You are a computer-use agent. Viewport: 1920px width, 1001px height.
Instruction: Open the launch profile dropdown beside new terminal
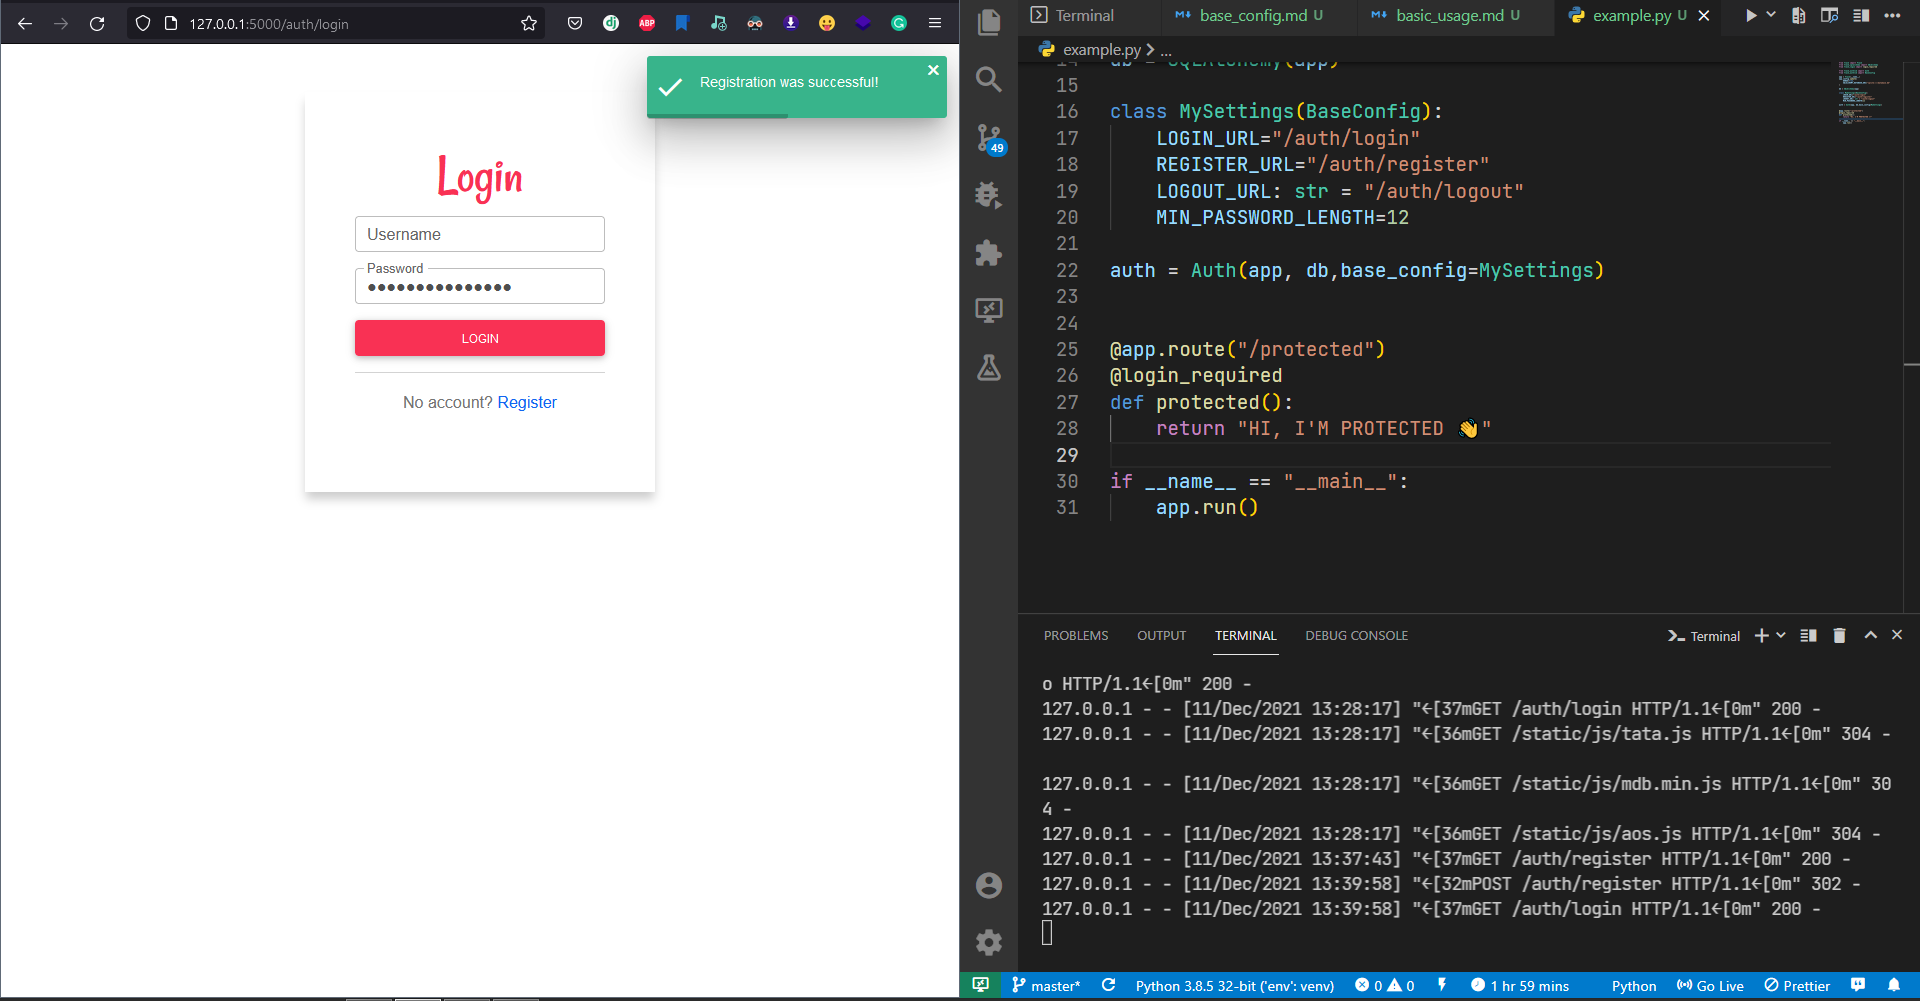1781,636
